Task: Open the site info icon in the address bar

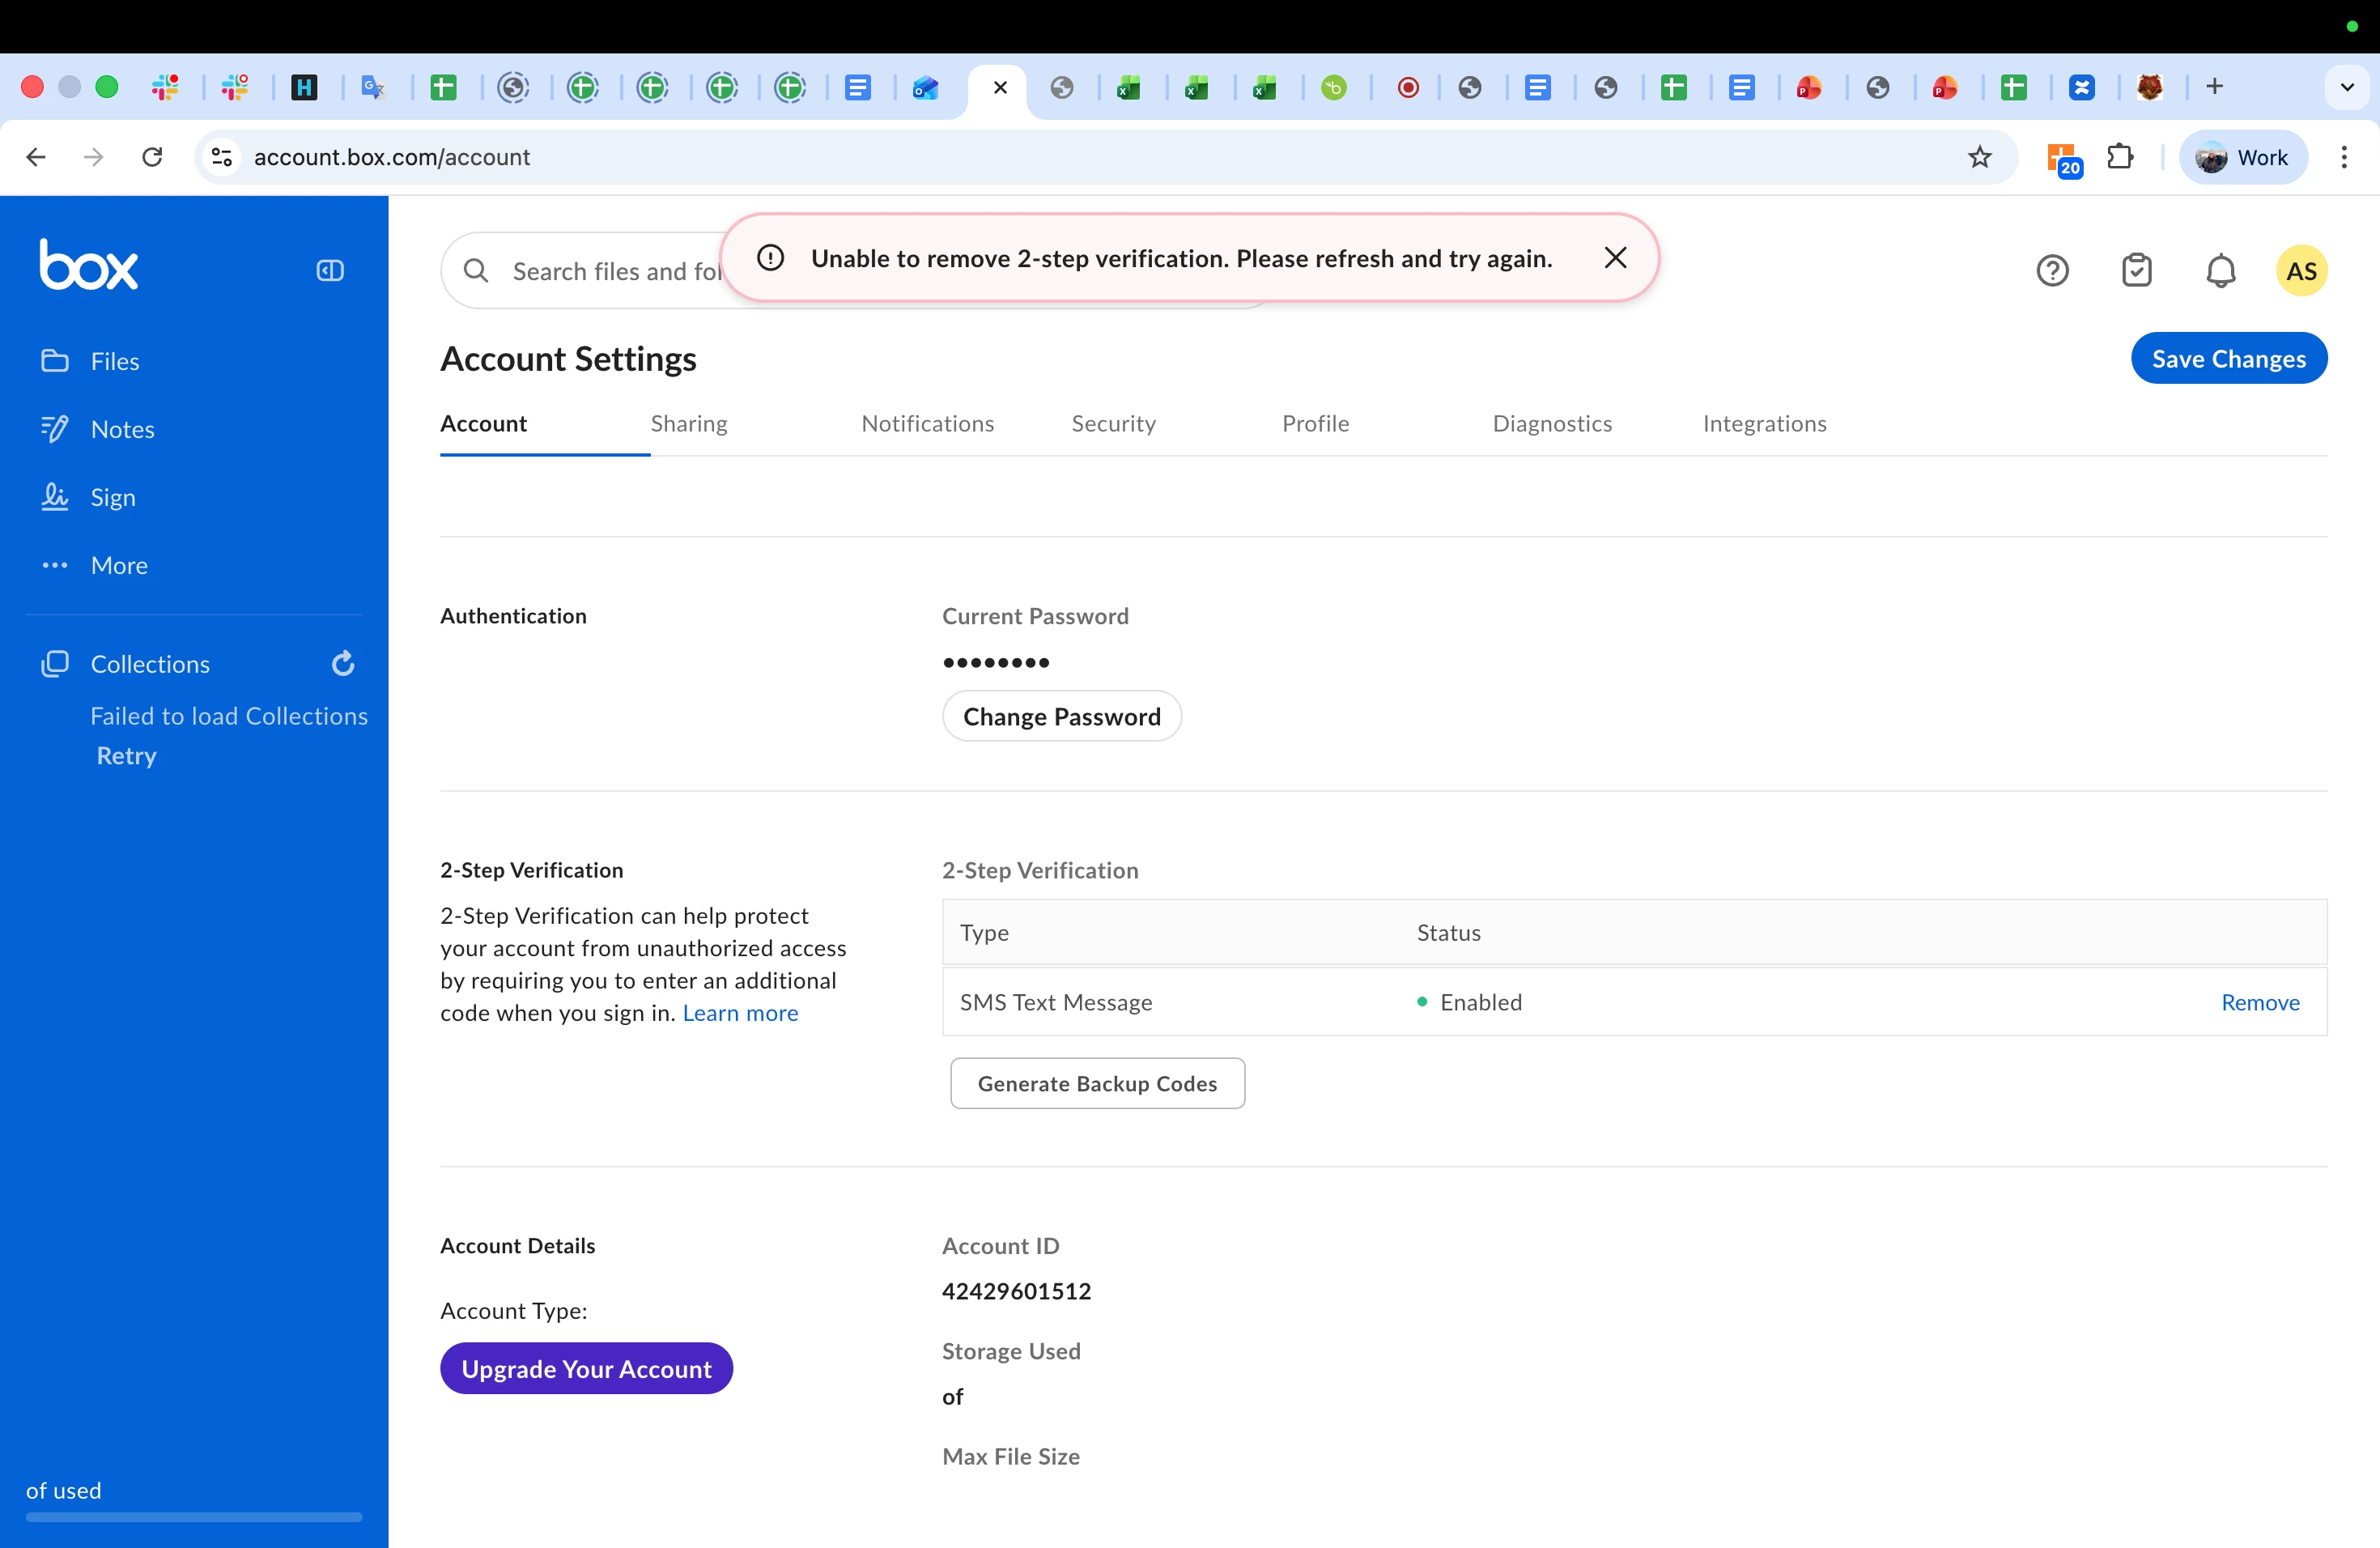Action: coord(222,157)
